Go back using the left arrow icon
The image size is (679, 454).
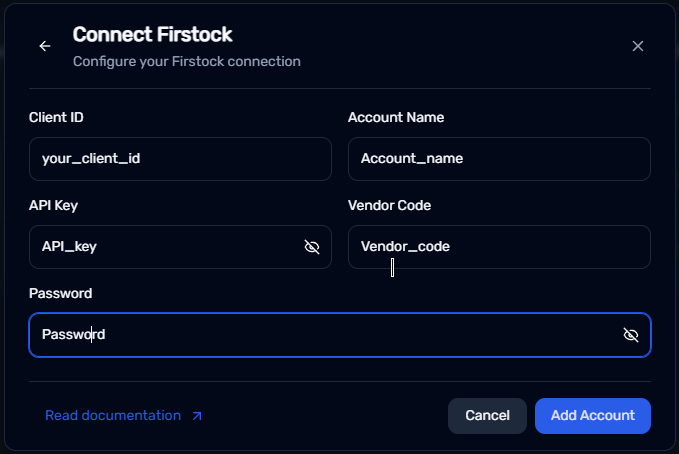(x=45, y=46)
